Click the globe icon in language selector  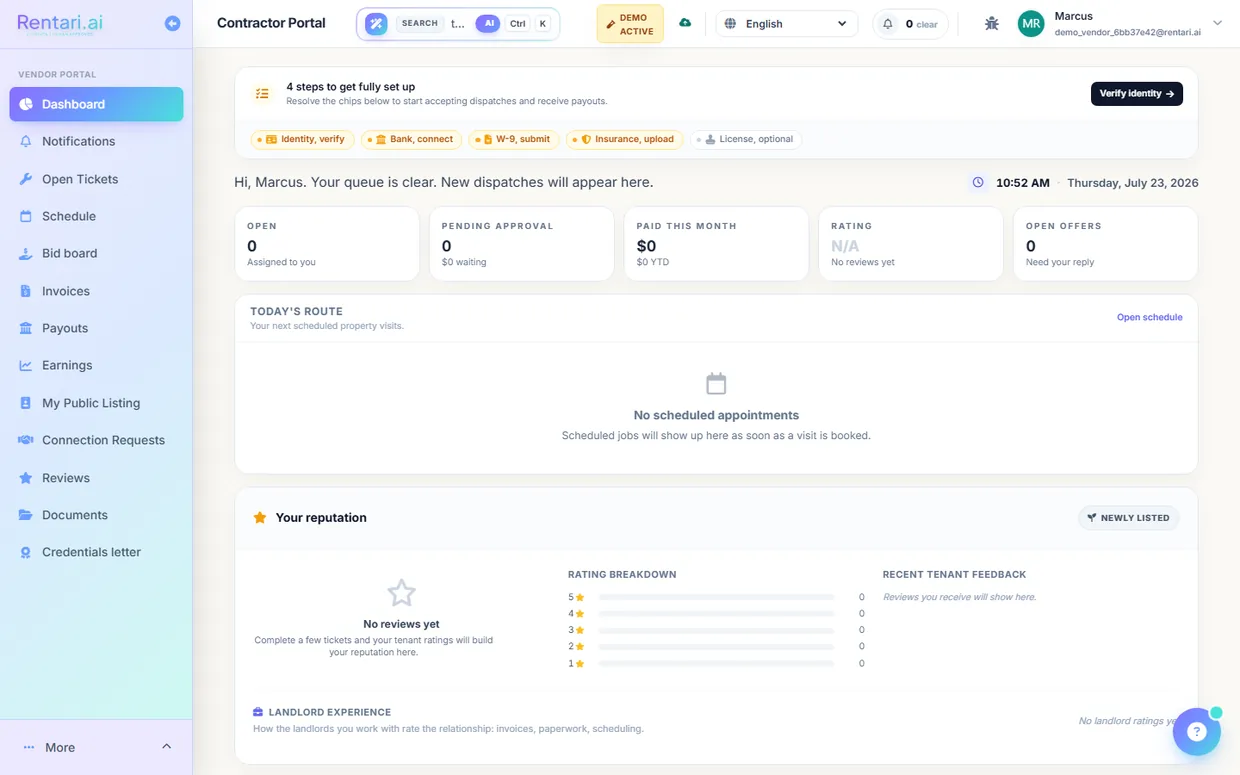tap(730, 24)
